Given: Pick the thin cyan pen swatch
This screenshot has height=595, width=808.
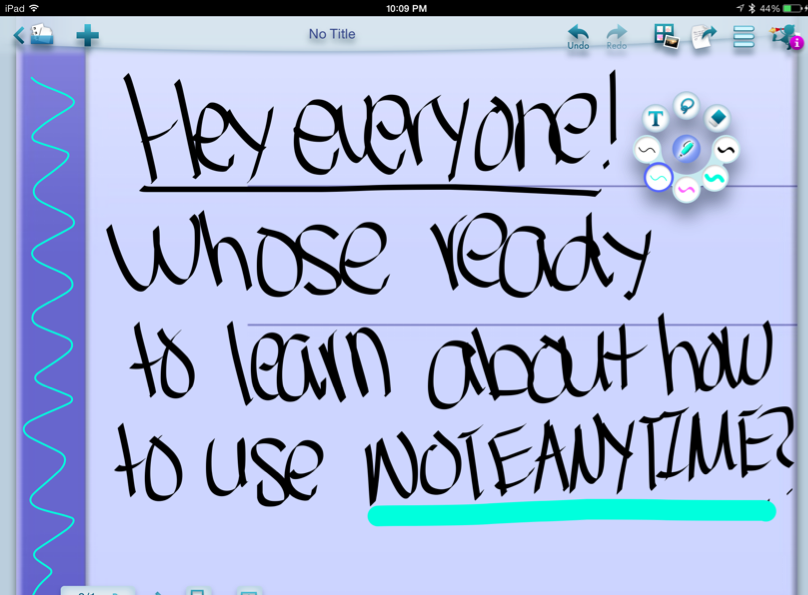Looking at the screenshot, I should point(657,178).
